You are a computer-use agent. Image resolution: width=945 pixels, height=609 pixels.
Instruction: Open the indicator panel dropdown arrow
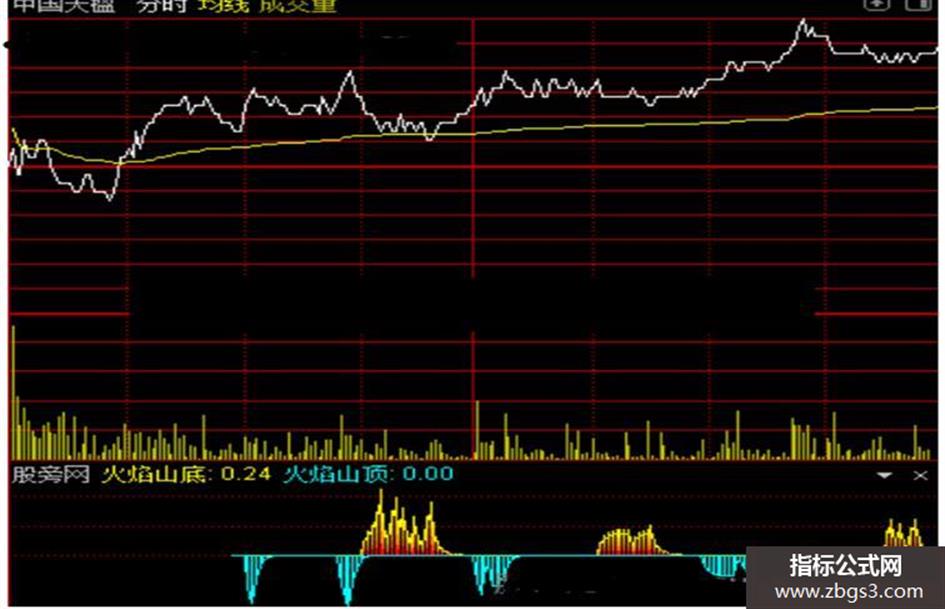884,475
